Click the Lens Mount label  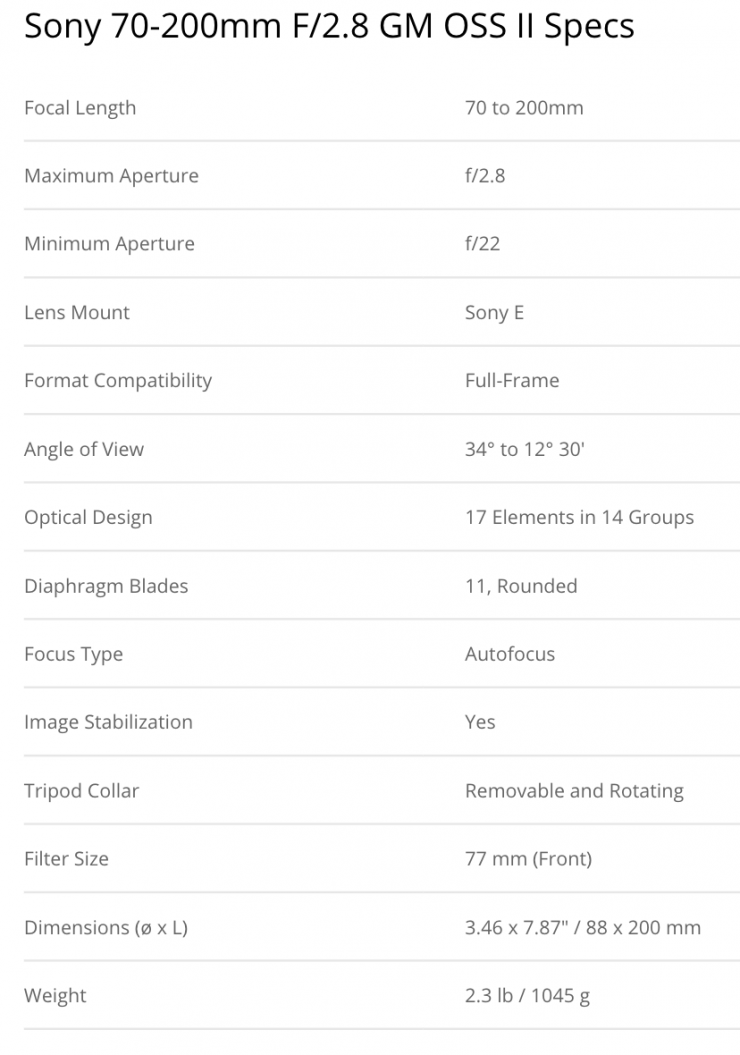tap(77, 312)
